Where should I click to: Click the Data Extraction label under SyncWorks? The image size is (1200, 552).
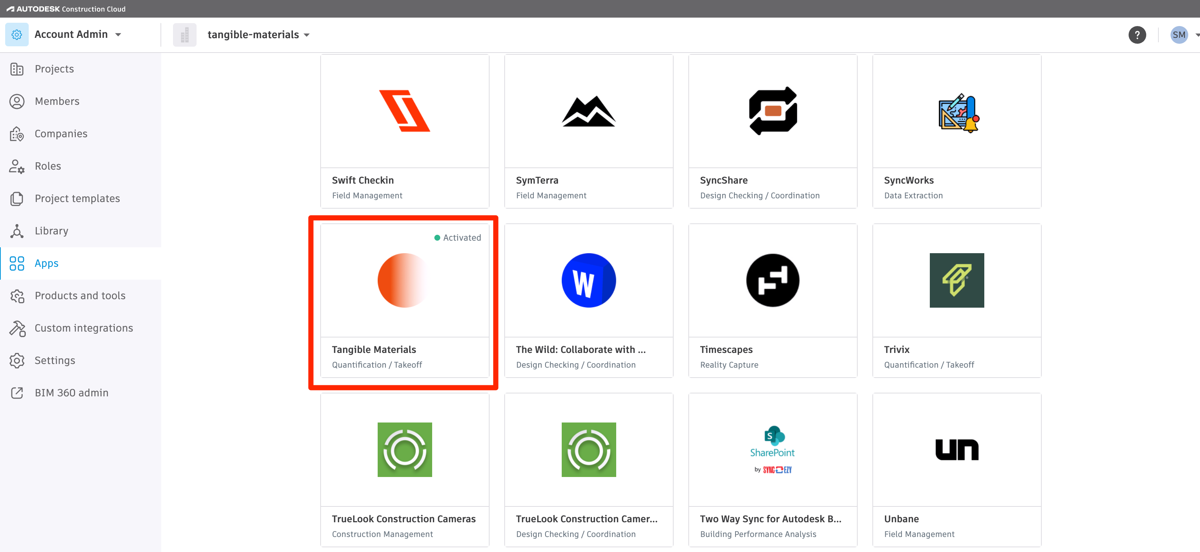(x=913, y=196)
